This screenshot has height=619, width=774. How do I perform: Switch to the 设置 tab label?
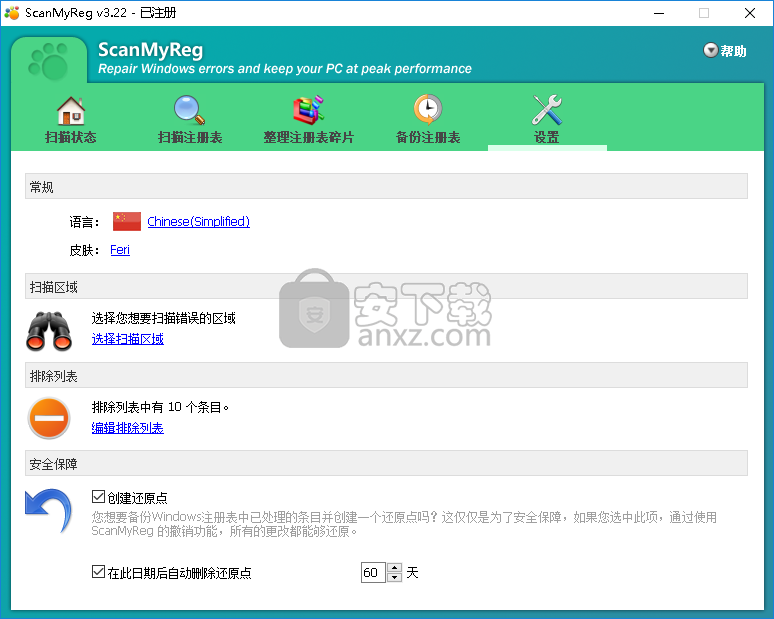547,137
